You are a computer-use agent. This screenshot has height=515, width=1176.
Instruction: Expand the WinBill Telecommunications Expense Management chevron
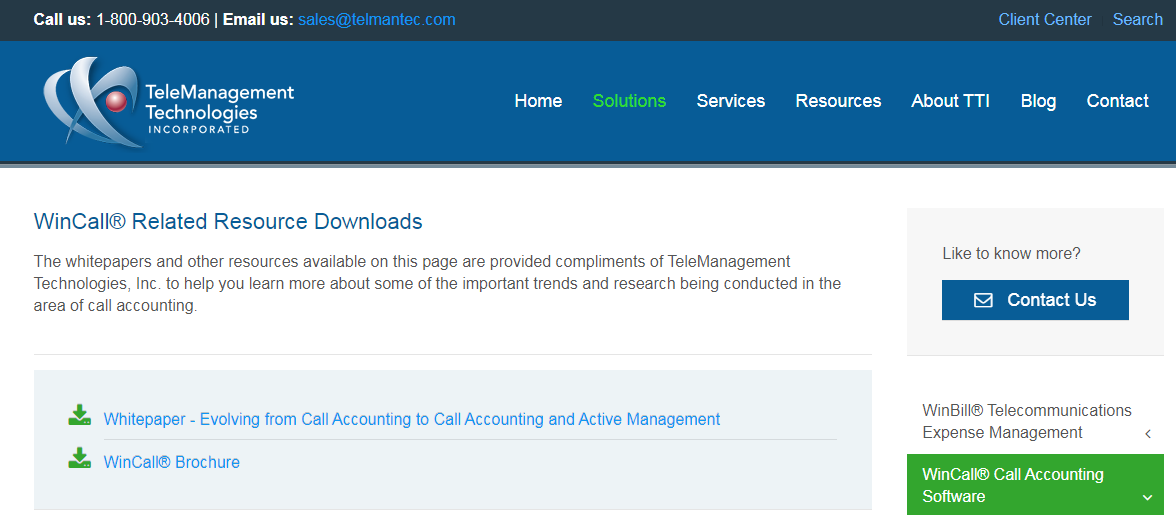pos(1148,433)
